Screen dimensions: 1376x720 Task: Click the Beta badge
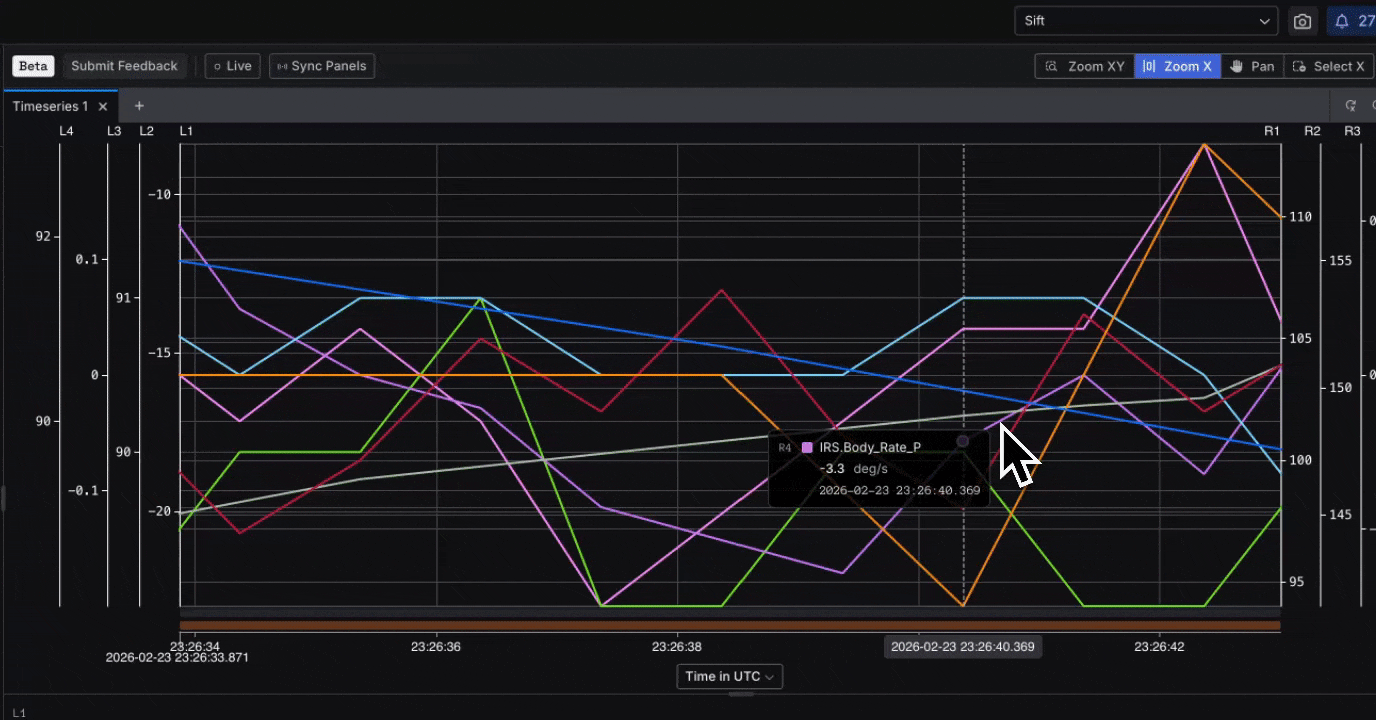(x=32, y=66)
